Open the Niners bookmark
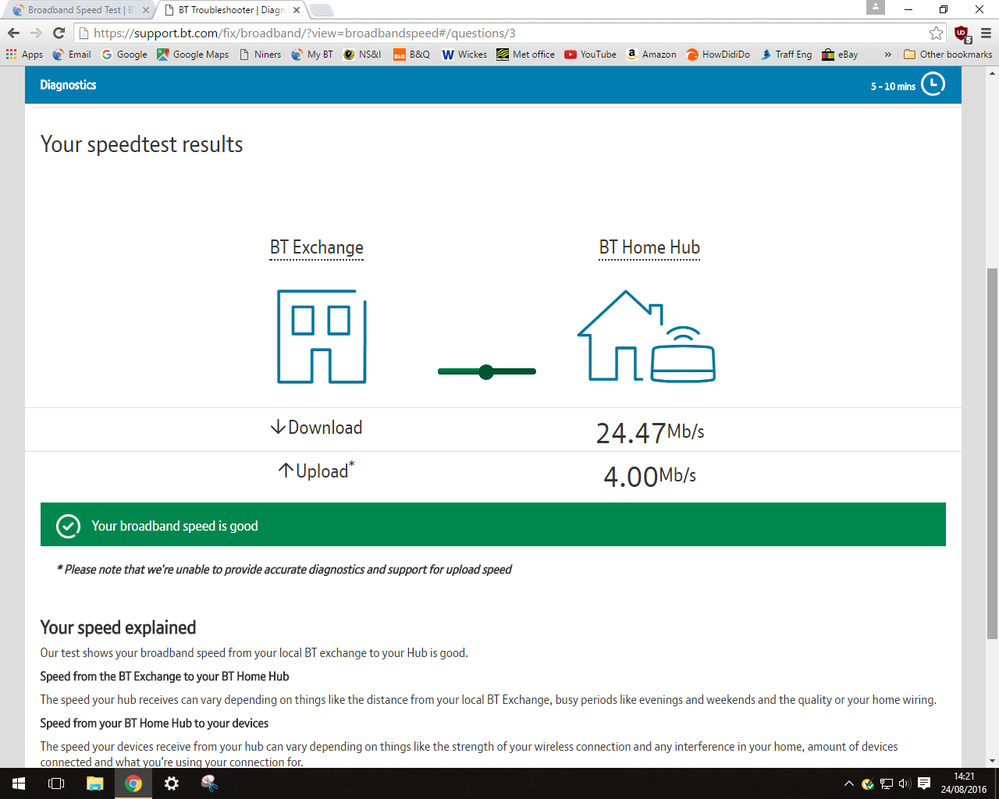Screen dimensions: 999x799 [x=260, y=54]
